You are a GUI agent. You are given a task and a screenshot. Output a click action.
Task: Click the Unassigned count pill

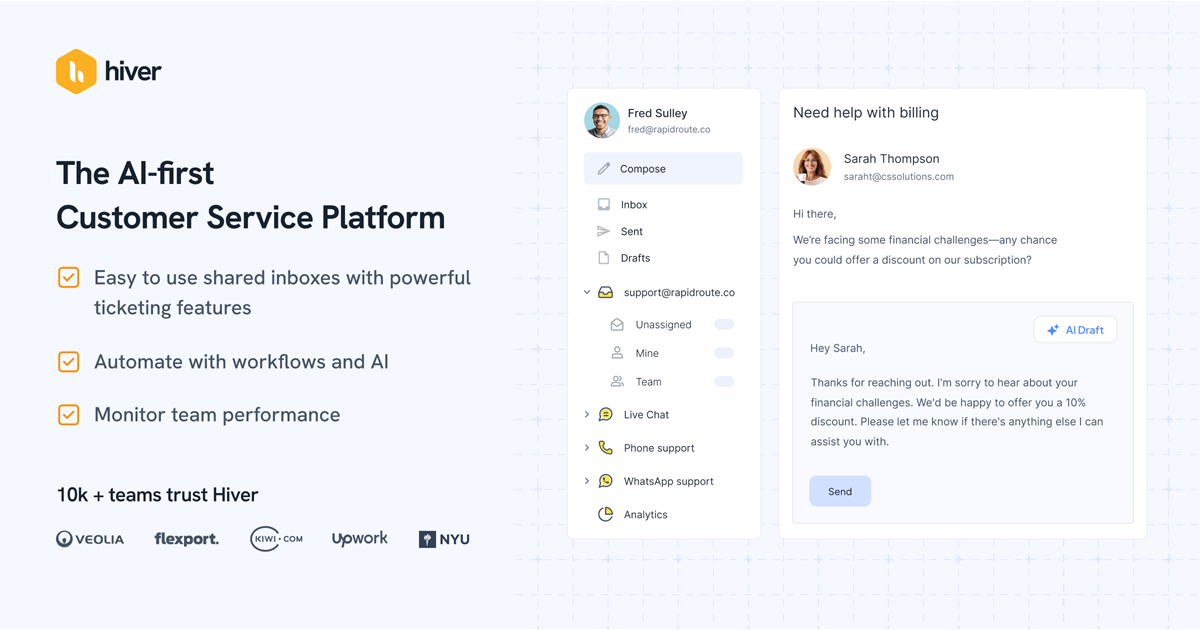pyautogui.click(x=724, y=325)
